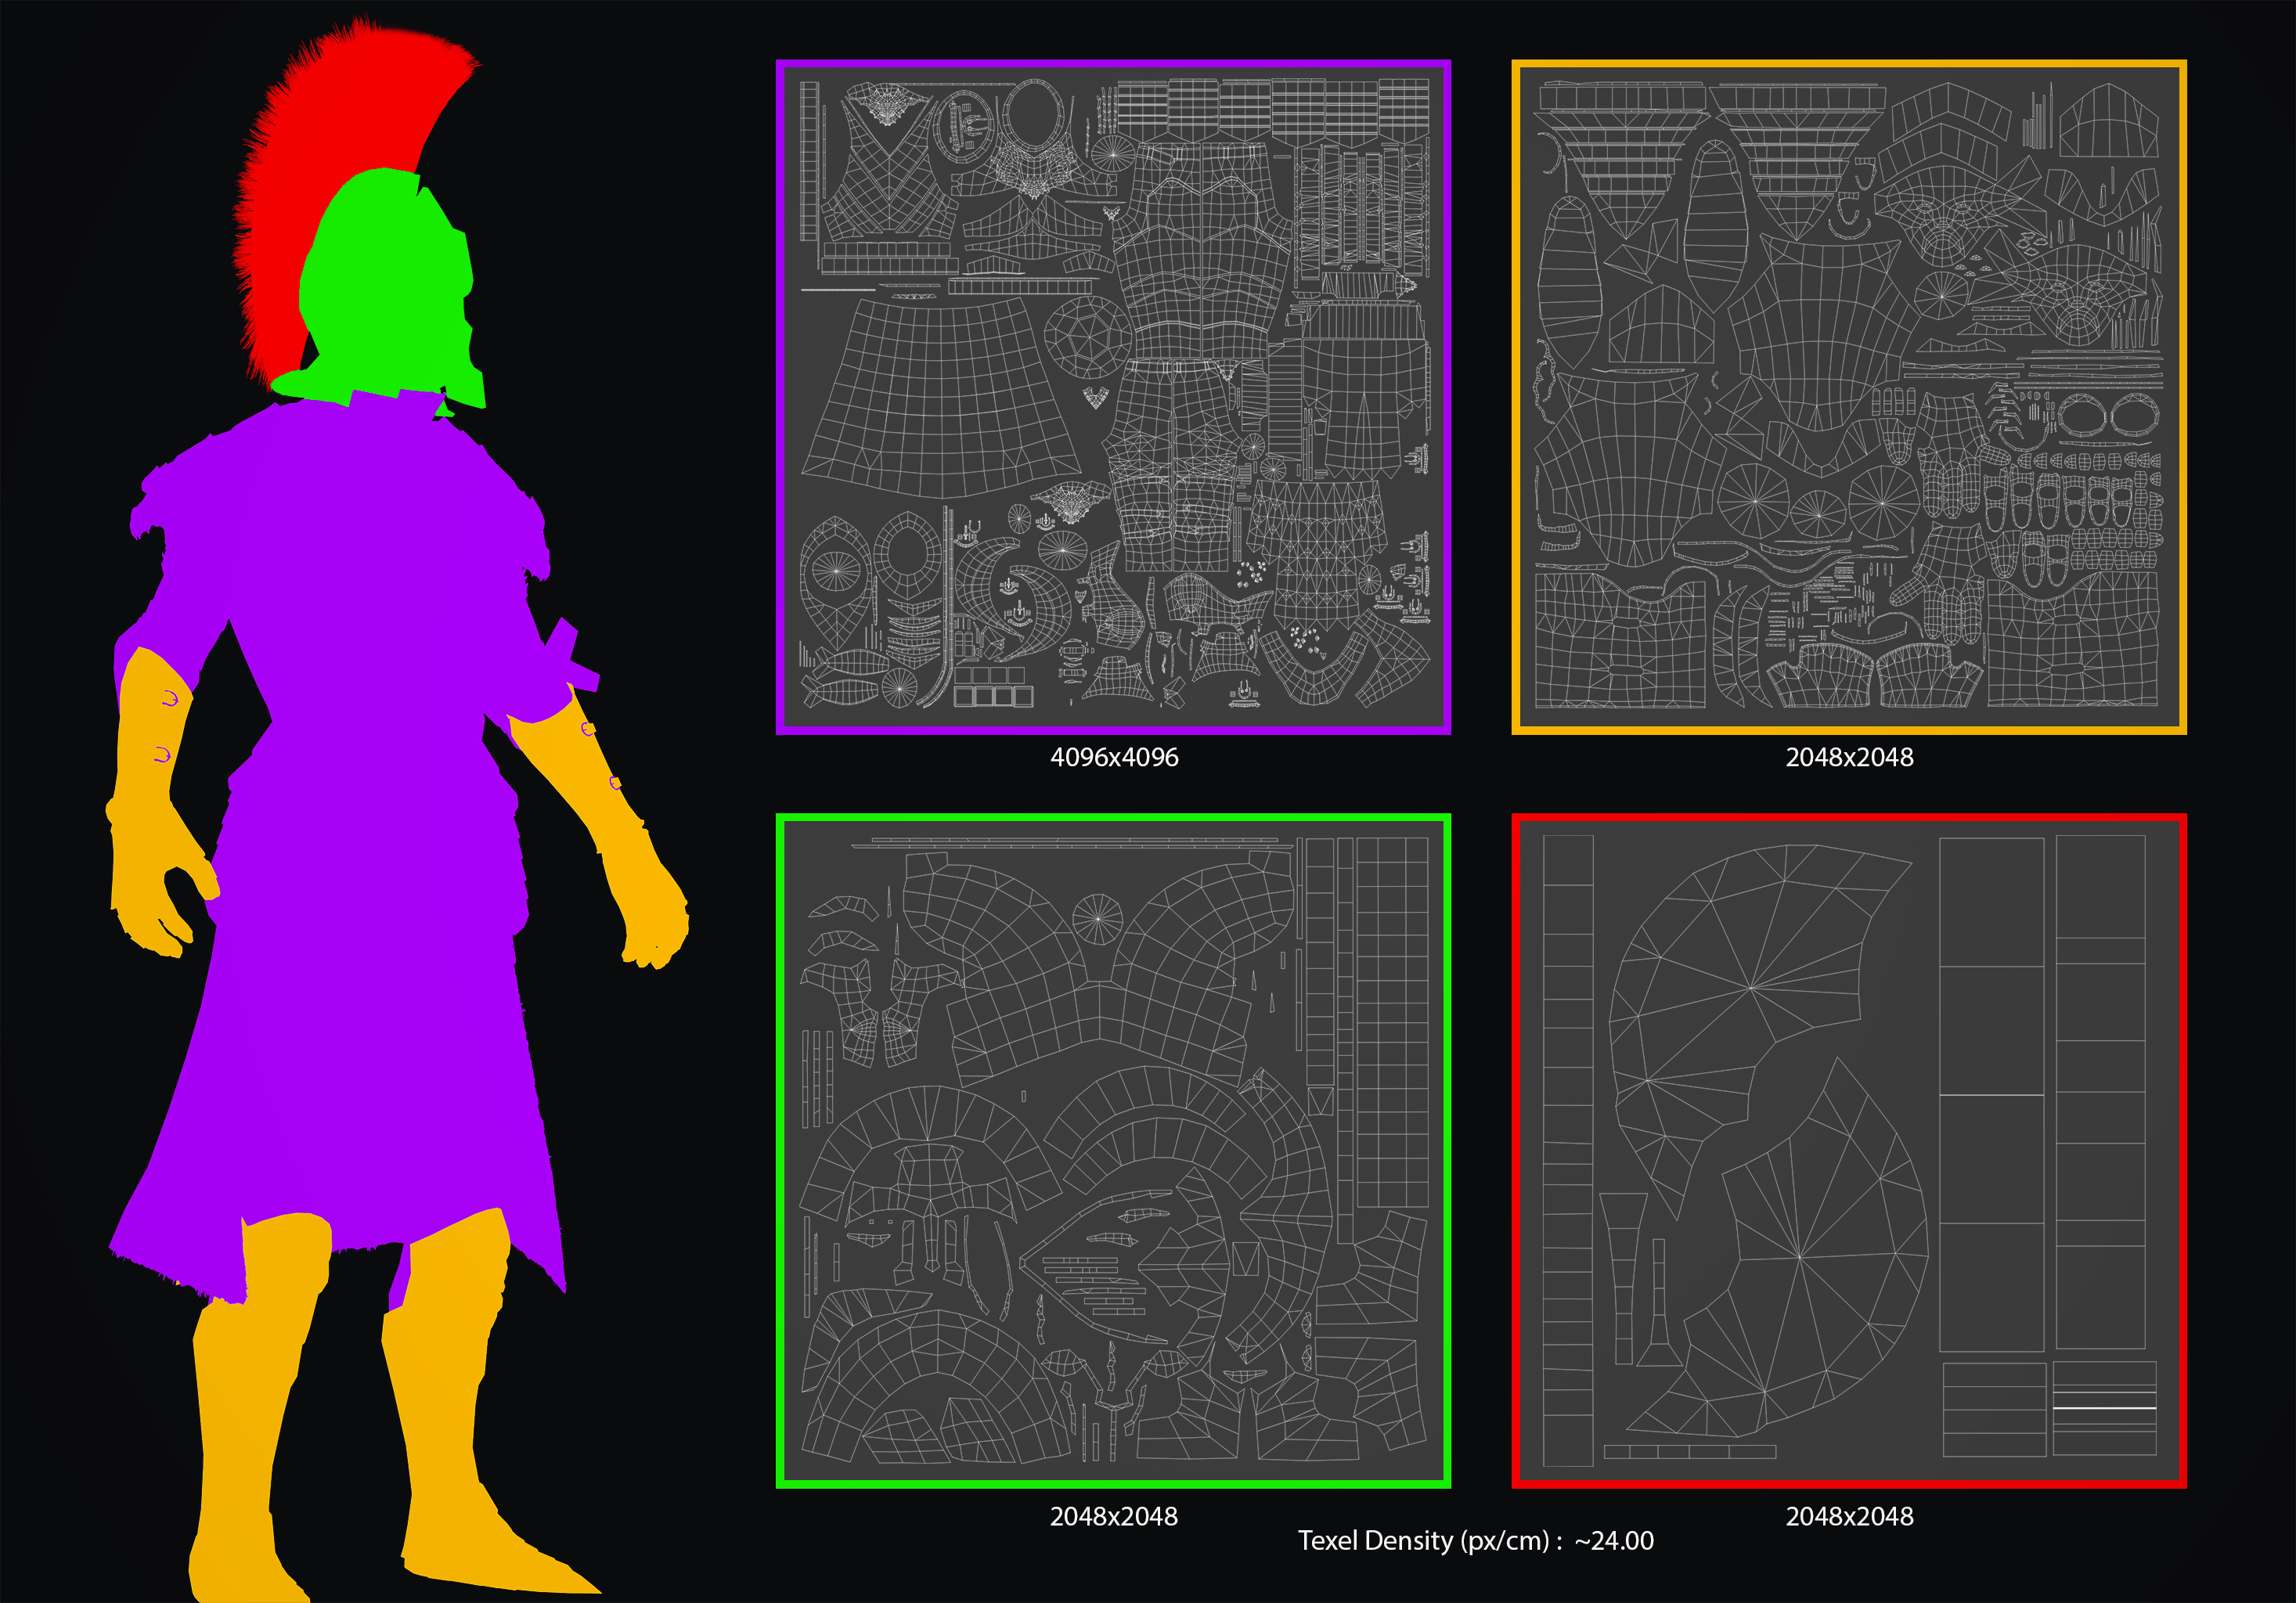Click '2048x2048' label under green map

coord(1114,1516)
